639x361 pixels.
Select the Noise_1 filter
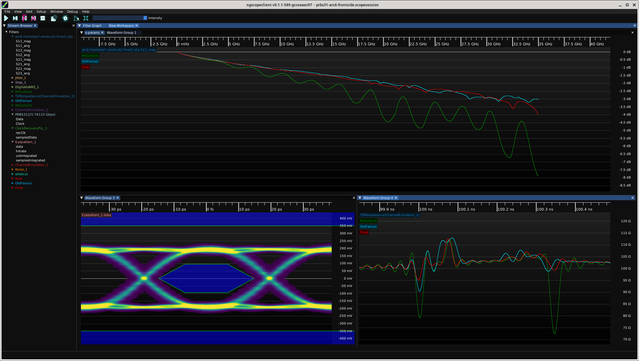click(x=21, y=169)
